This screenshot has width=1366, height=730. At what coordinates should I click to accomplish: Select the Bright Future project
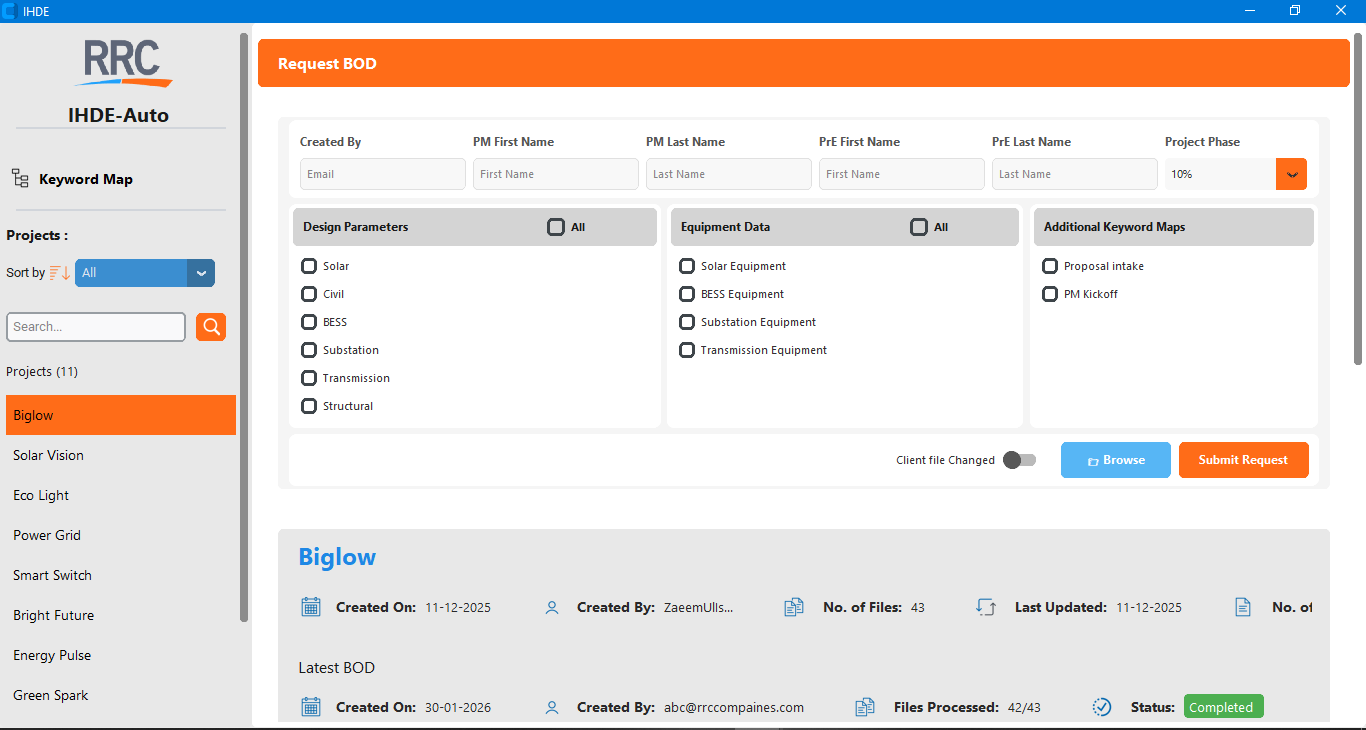click(121, 615)
